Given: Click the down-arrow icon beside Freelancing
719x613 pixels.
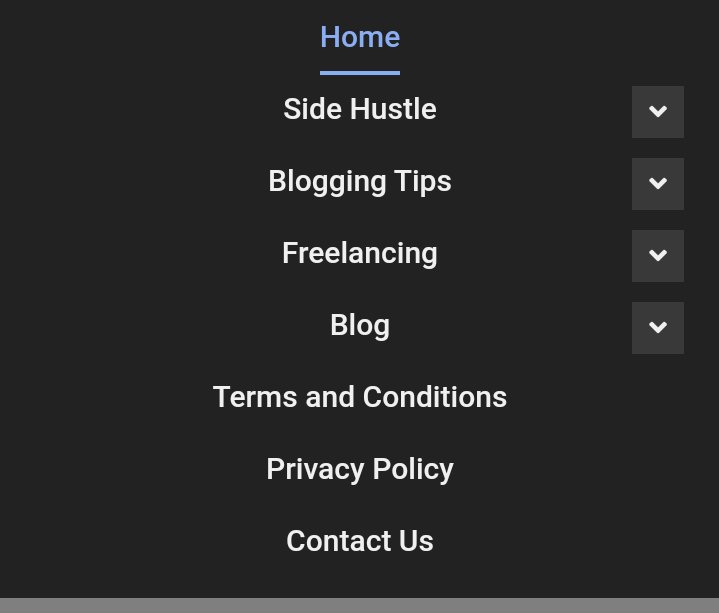Looking at the screenshot, I should (x=657, y=255).
